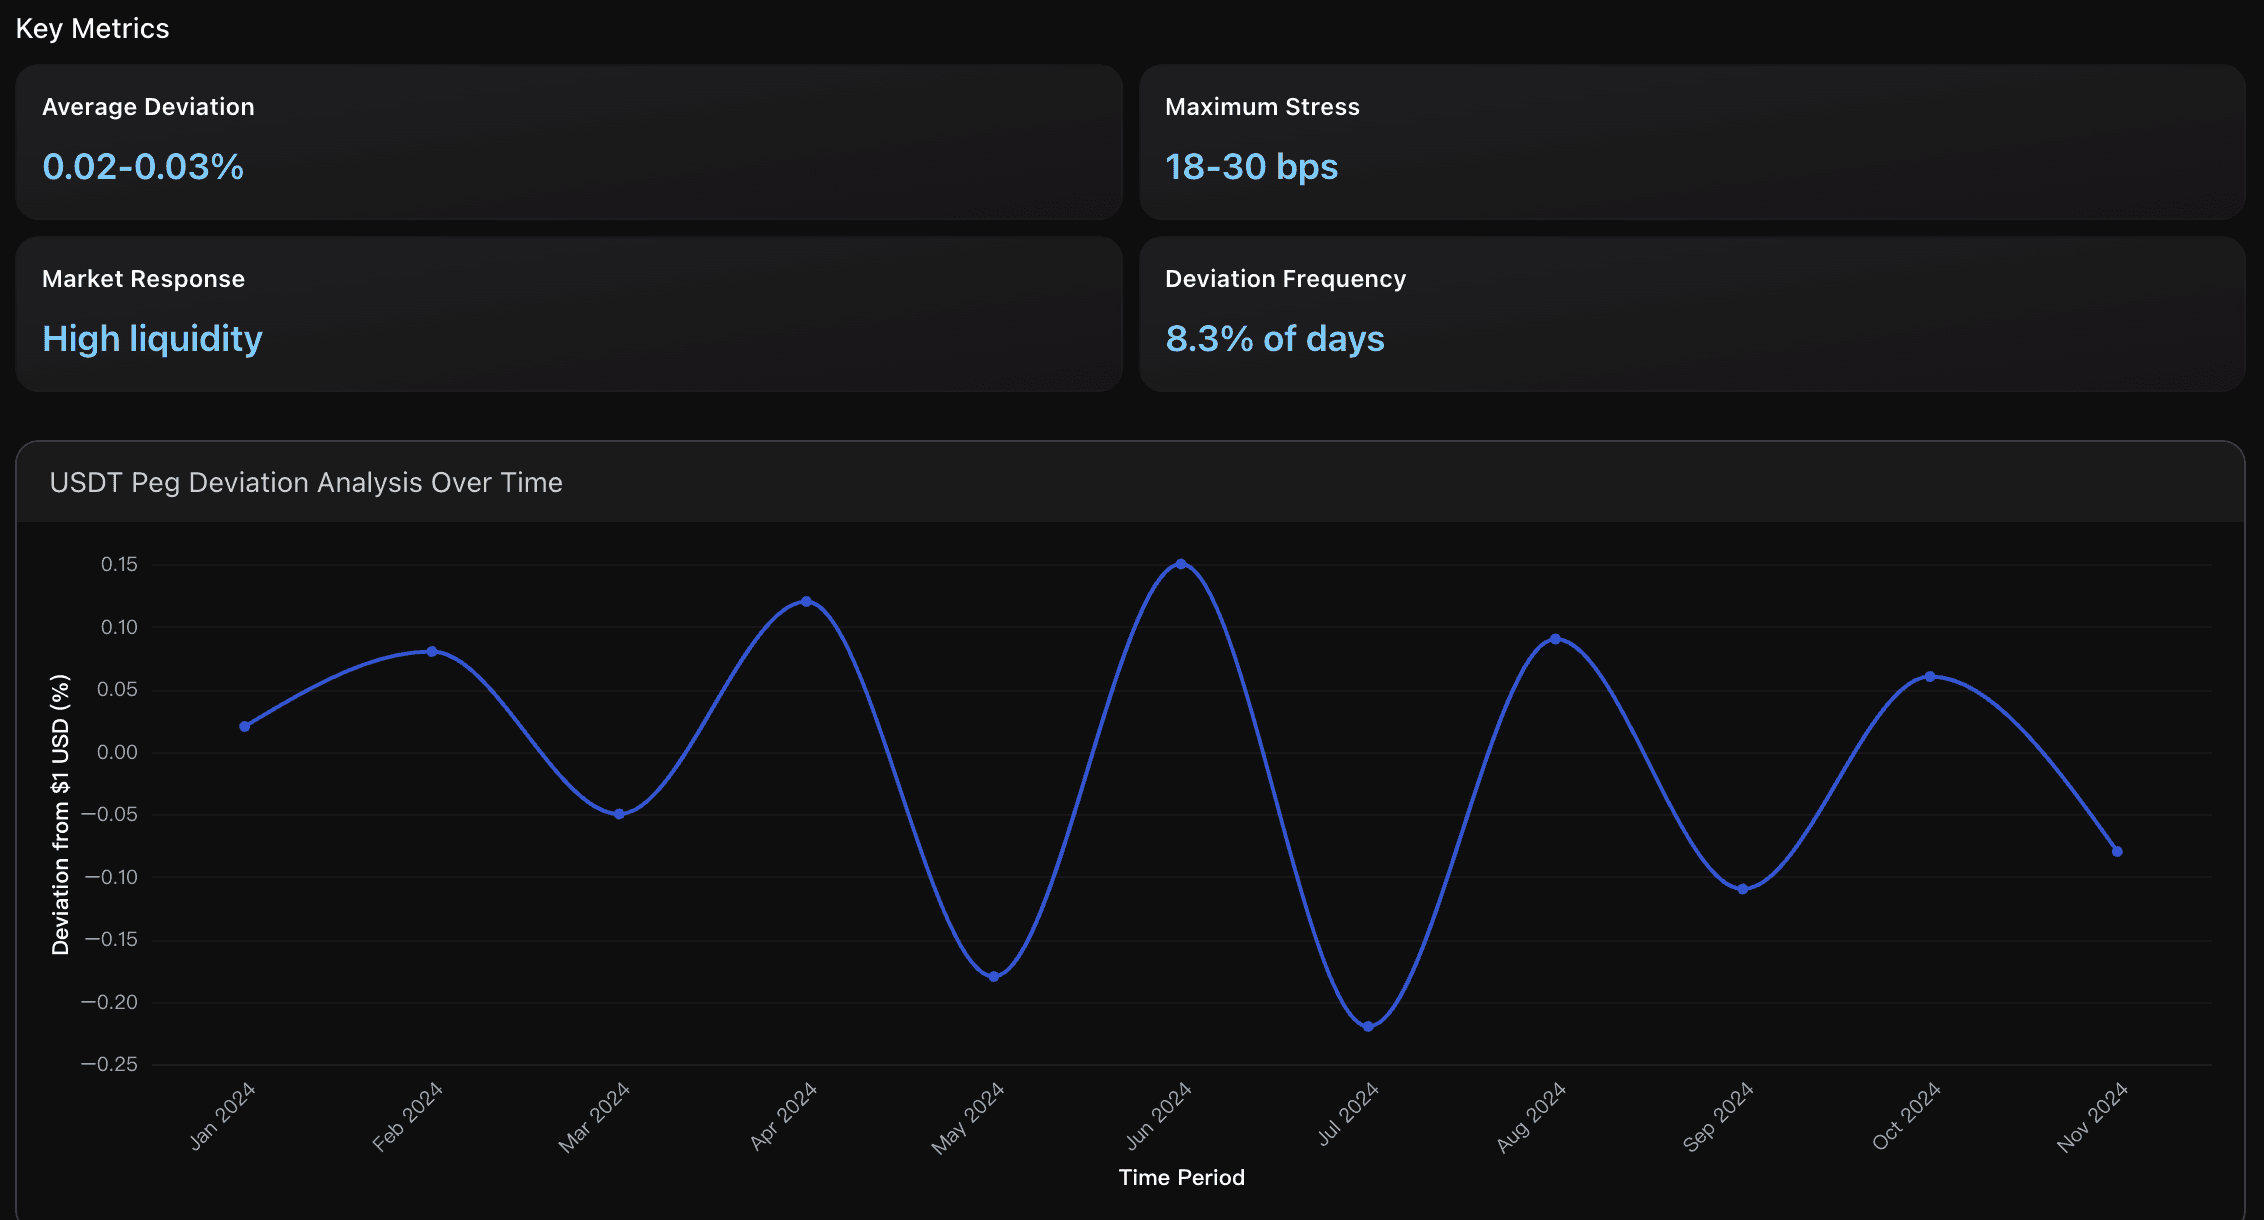Click the Aug 2024 axis label
Viewport: 2264px width, 1220px height.
1531,1118
